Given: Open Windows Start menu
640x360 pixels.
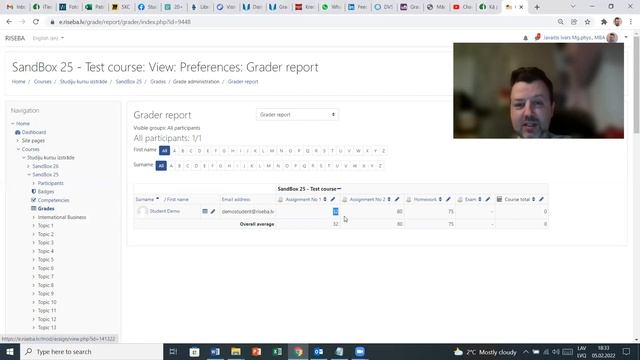Looking at the screenshot, I should [x=10, y=351].
